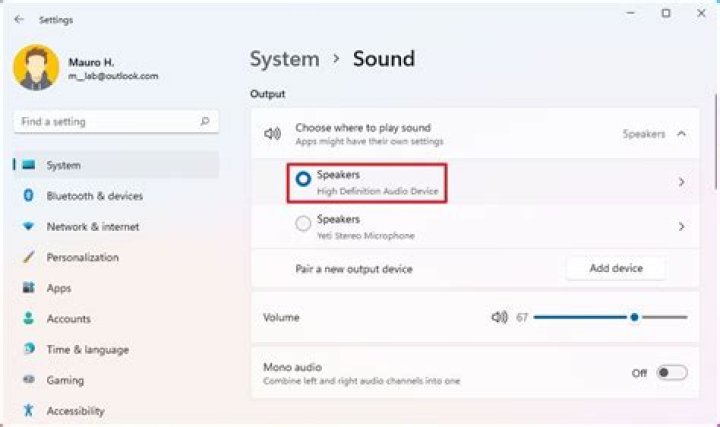
Task: Navigate to System breadcrumb link
Action: 284,59
